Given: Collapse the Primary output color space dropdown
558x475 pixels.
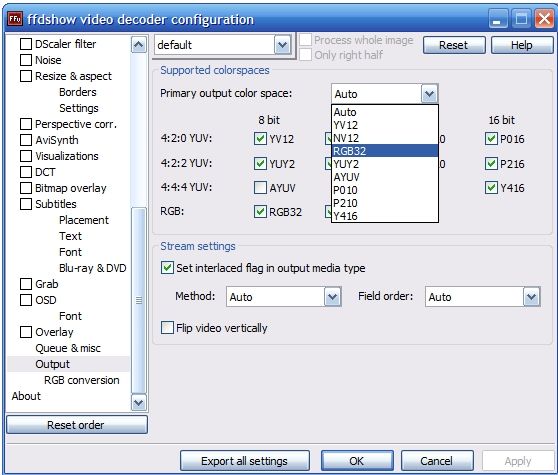Looking at the screenshot, I should click(x=429, y=94).
